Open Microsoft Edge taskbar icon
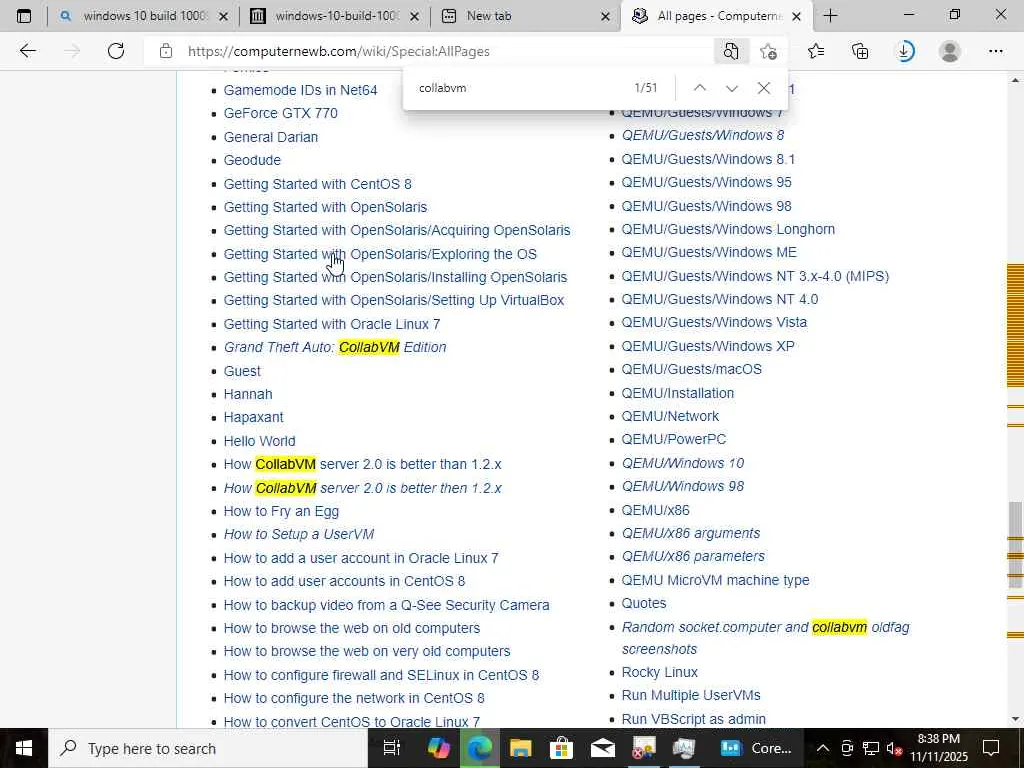This screenshot has height=768, width=1024. 479,748
